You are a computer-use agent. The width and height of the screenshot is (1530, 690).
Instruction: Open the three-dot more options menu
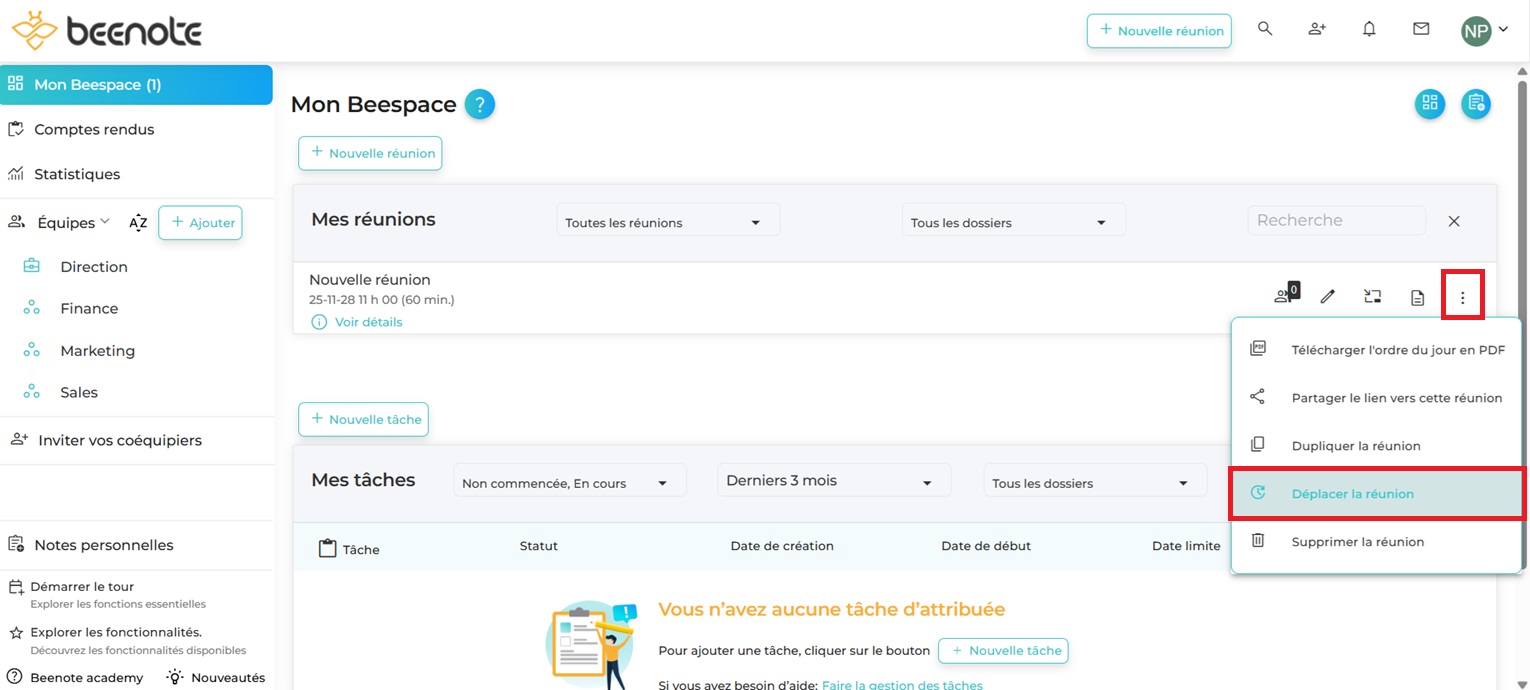point(1462,297)
